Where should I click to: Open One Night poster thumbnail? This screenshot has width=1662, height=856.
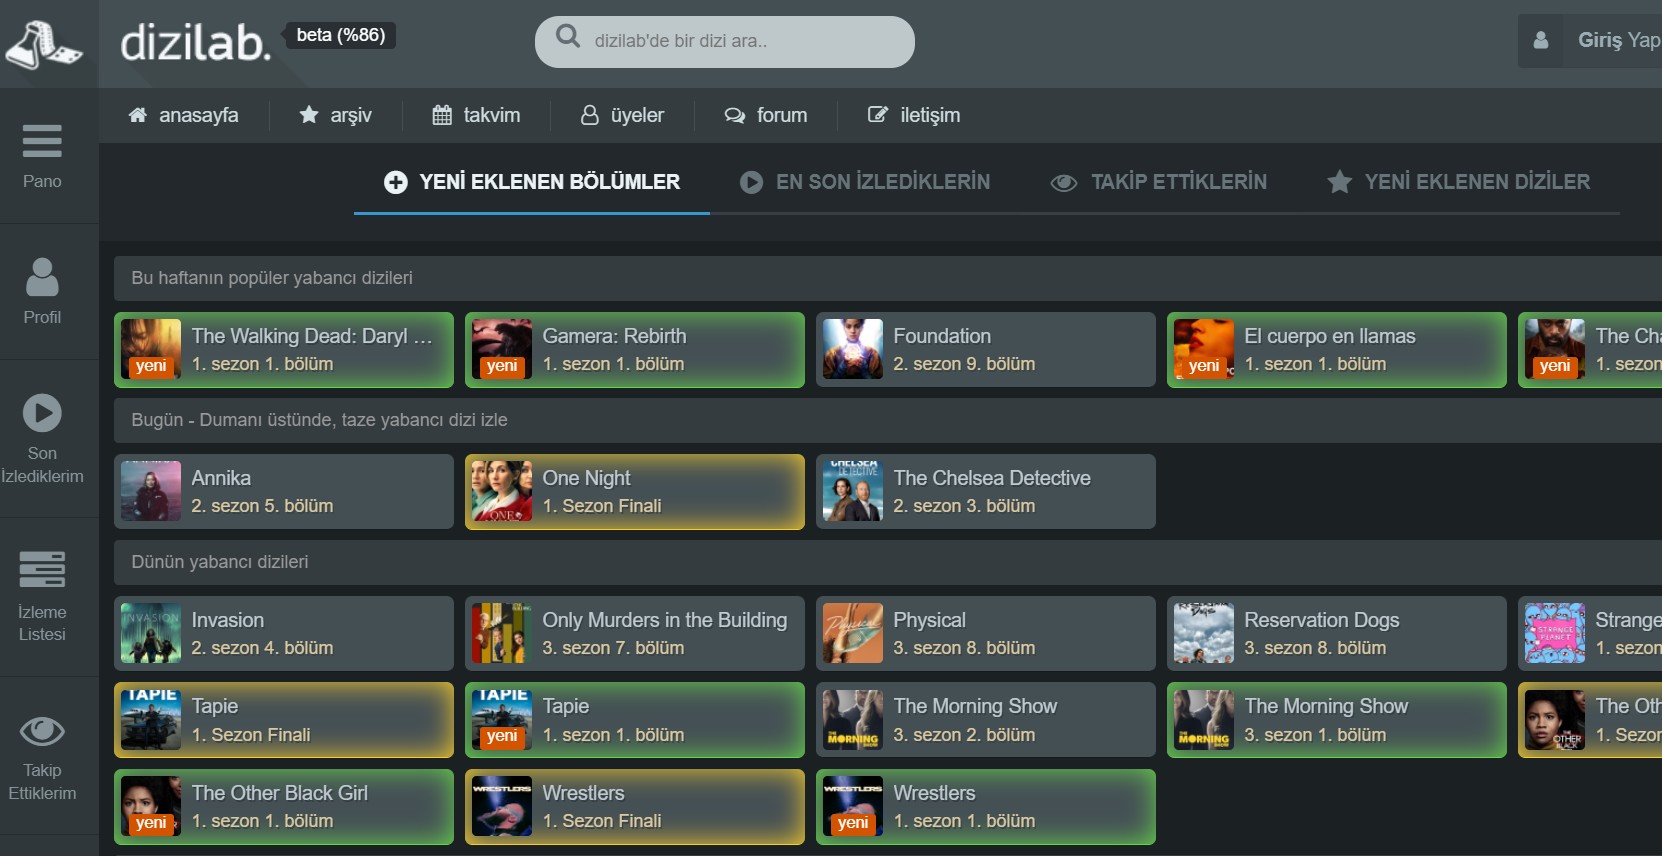pos(502,491)
